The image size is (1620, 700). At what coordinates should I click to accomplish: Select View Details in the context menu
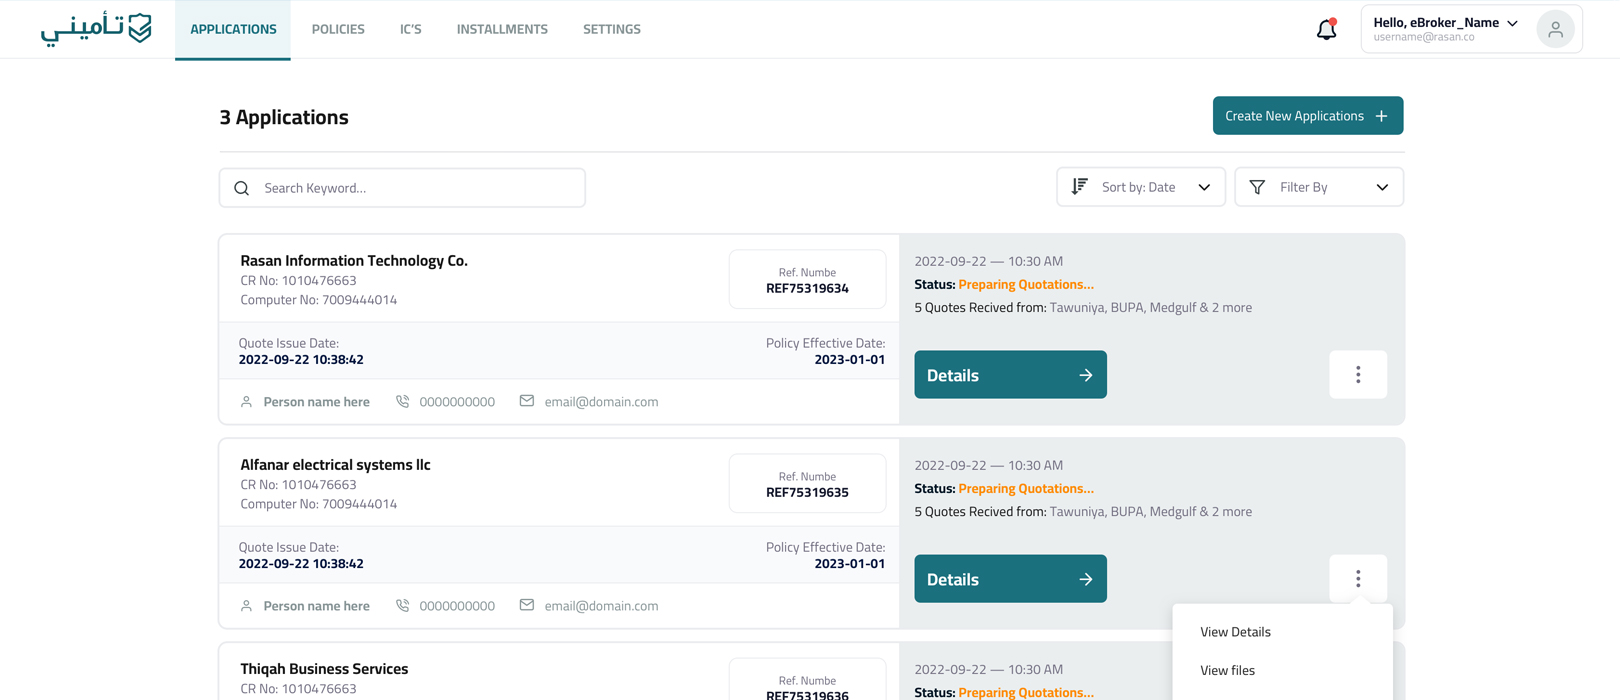tap(1235, 632)
